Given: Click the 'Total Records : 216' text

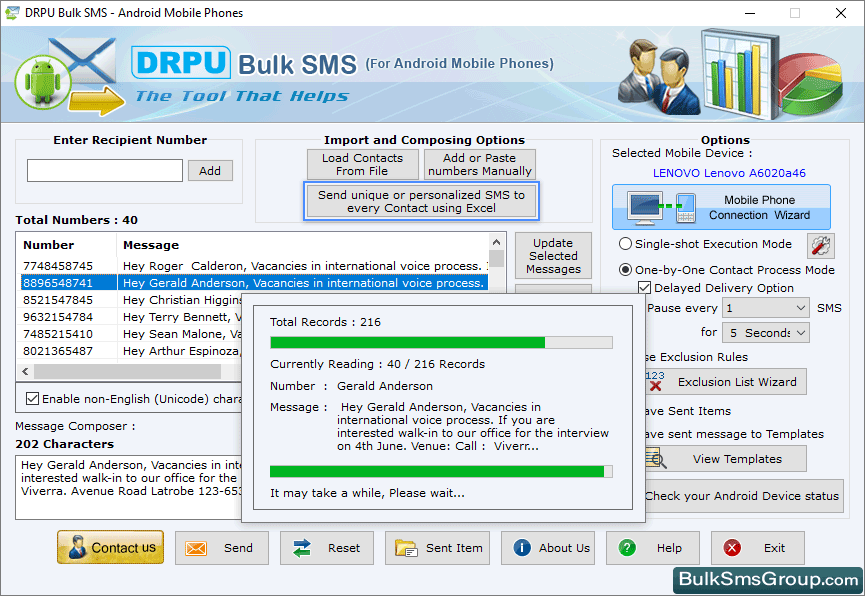Looking at the screenshot, I should [x=325, y=322].
